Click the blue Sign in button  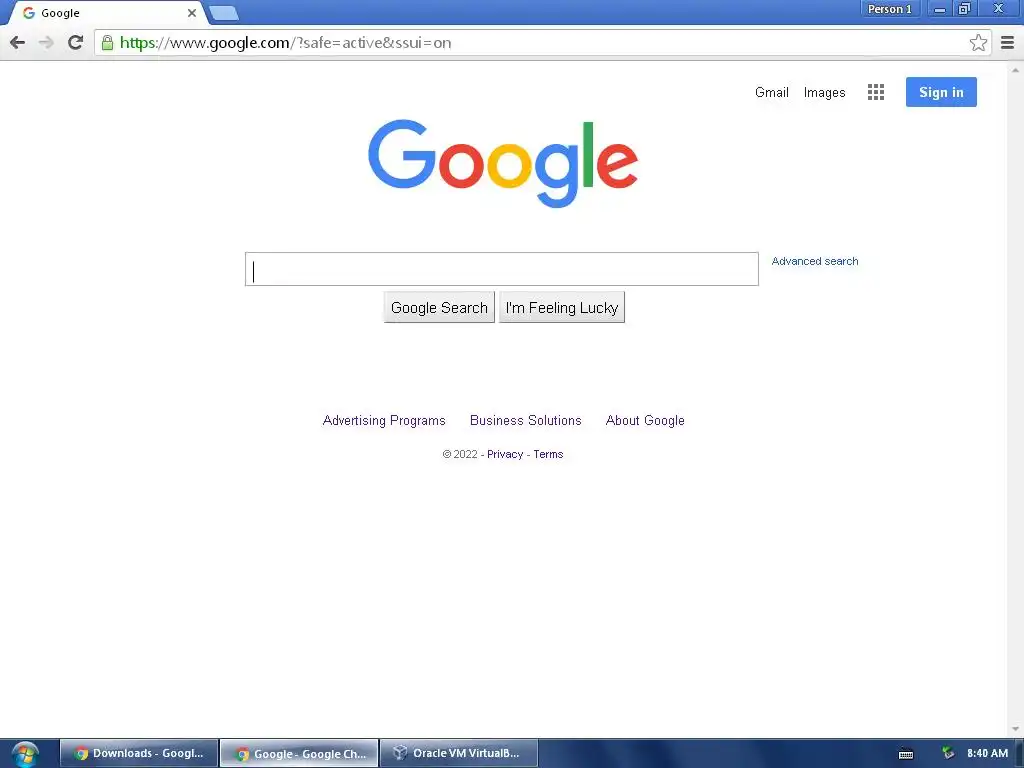941,92
